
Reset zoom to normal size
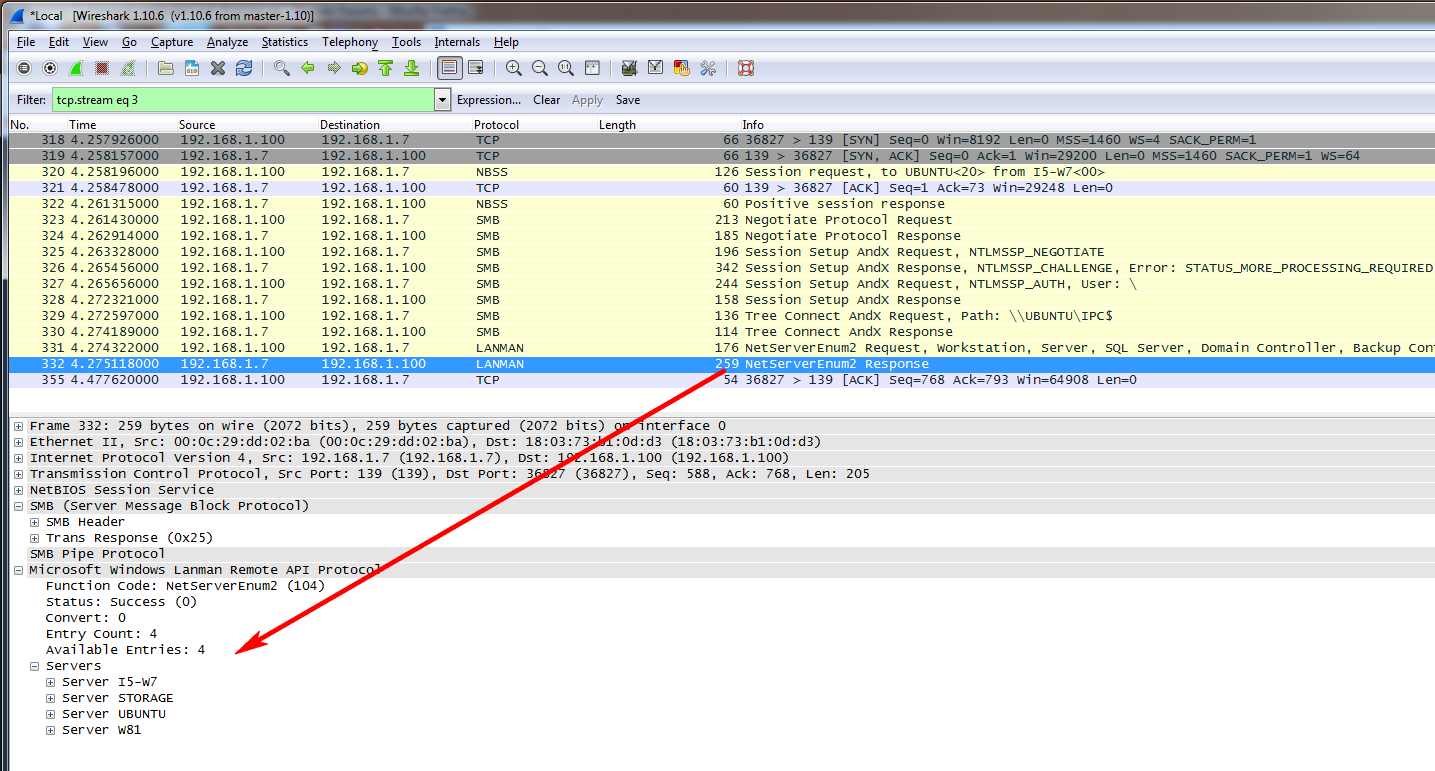[x=566, y=68]
